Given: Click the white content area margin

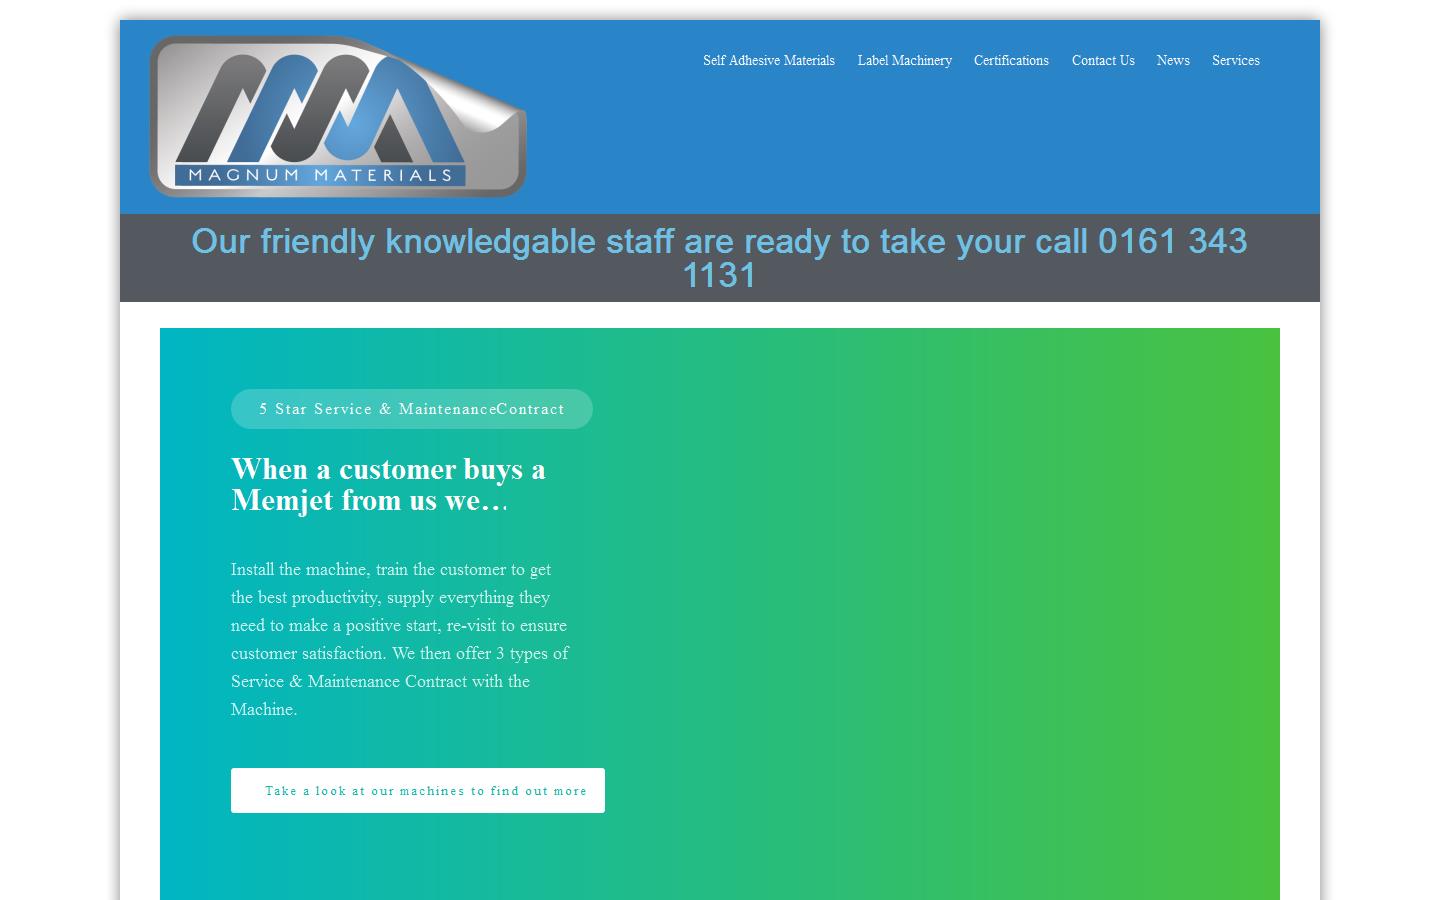Looking at the screenshot, I should click(139, 600).
